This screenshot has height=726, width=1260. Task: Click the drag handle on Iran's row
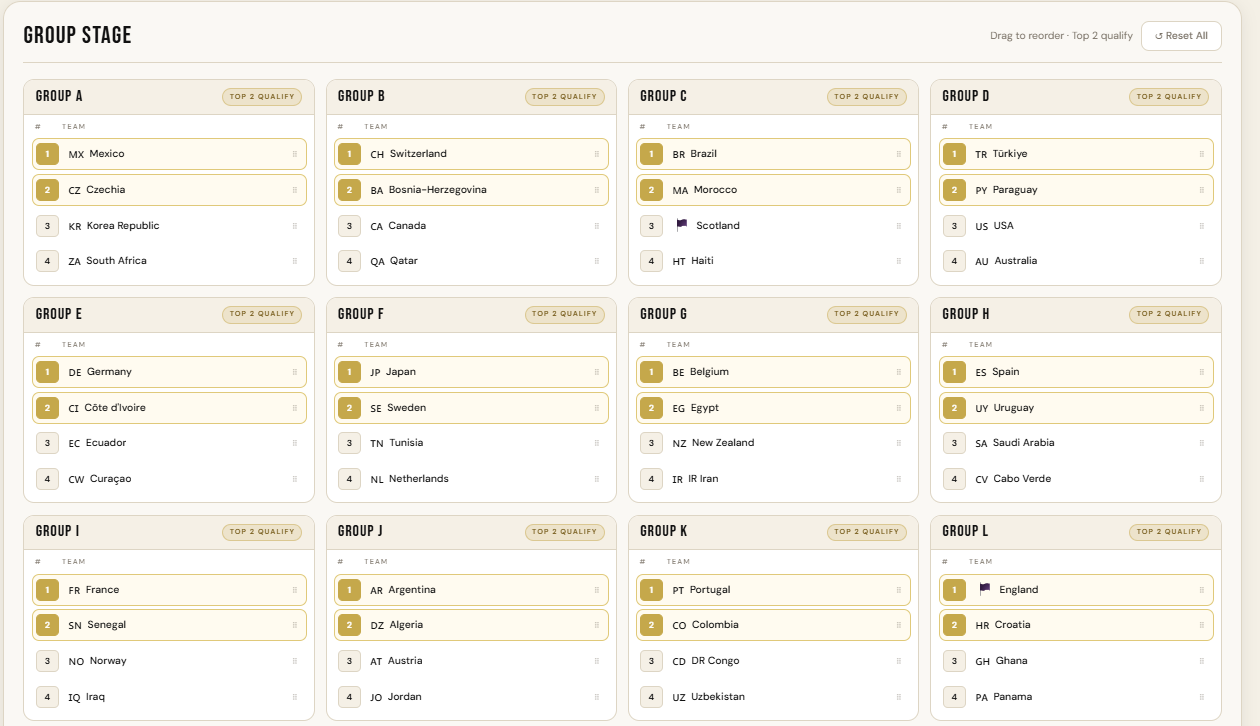coord(899,479)
